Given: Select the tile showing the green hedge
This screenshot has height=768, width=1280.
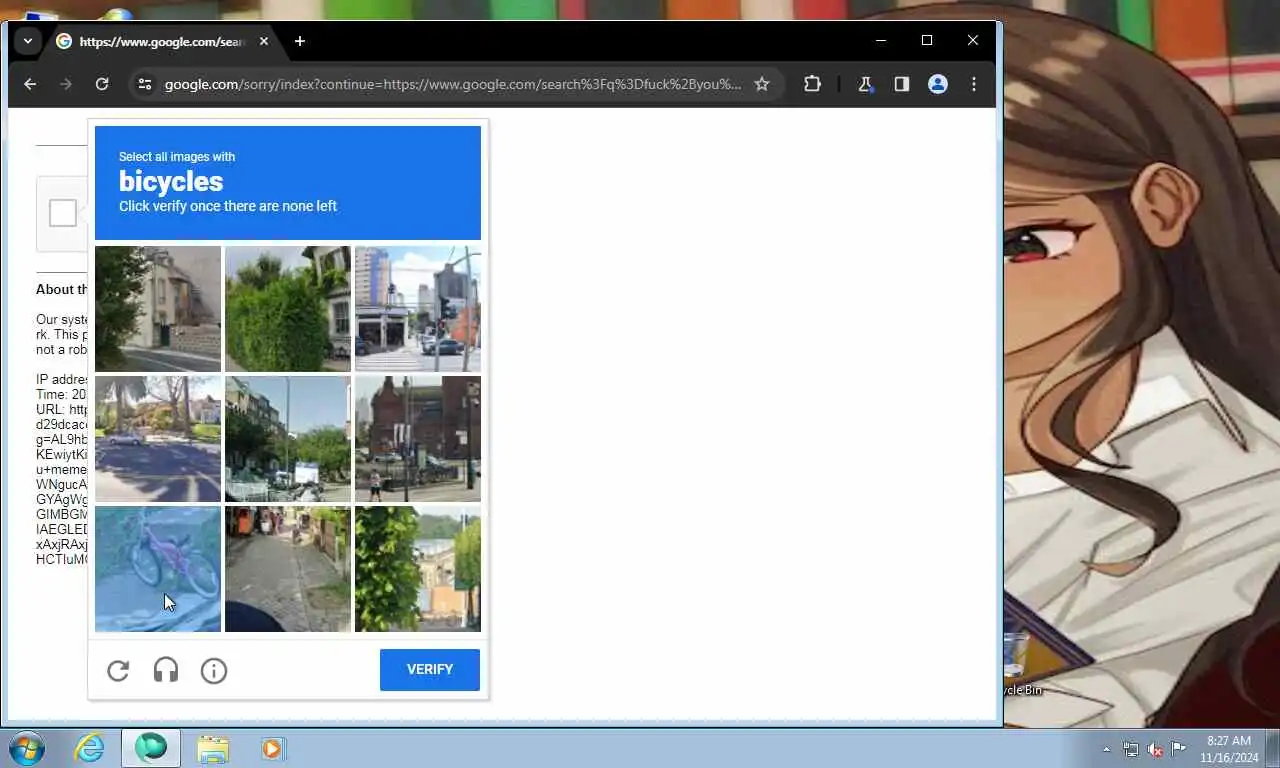Looking at the screenshot, I should [x=288, y=309].
